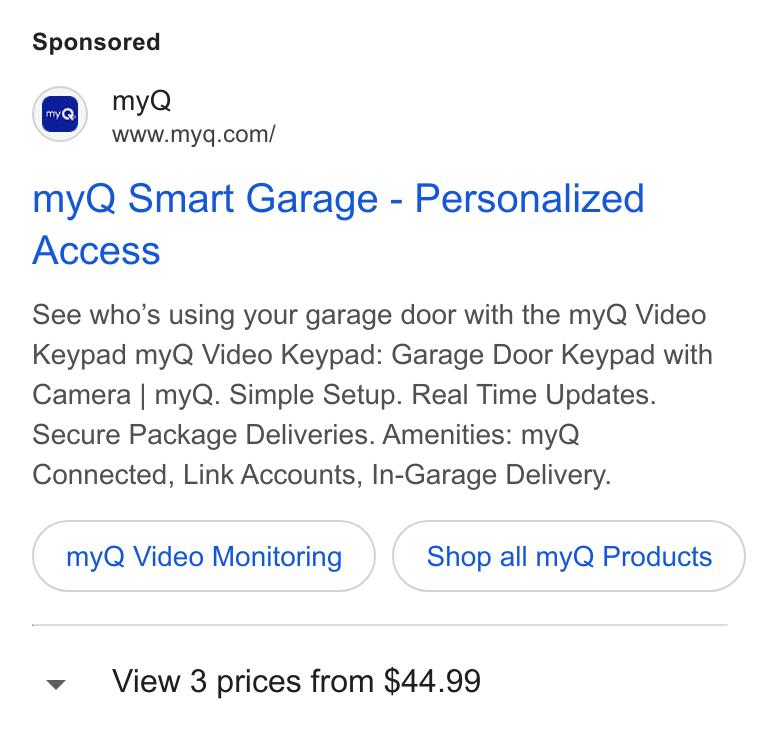Click the word Access in headline

coord(96,250)
